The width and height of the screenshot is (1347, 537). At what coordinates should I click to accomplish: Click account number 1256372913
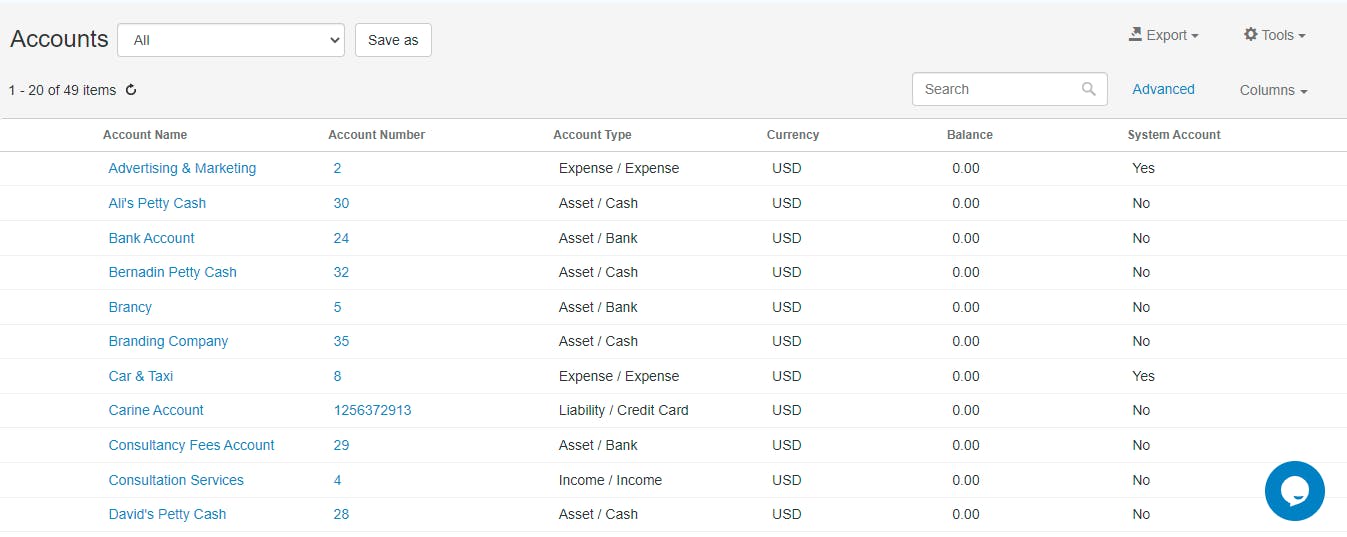click(372, 410)
